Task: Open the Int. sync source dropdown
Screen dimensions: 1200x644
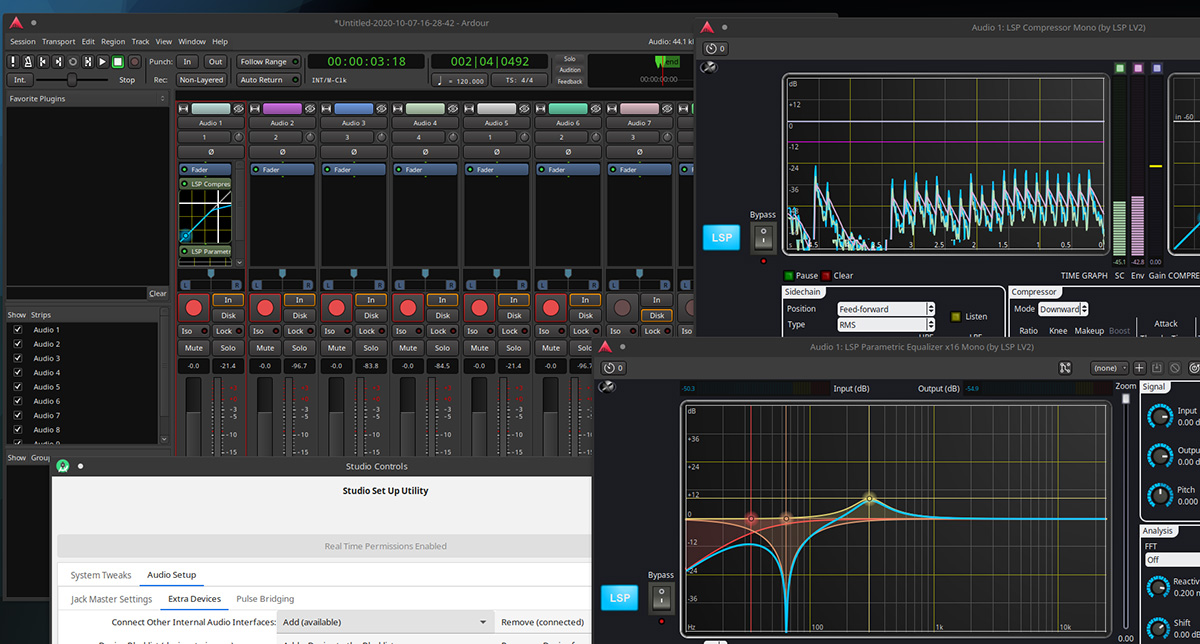Action: point(20,80)
